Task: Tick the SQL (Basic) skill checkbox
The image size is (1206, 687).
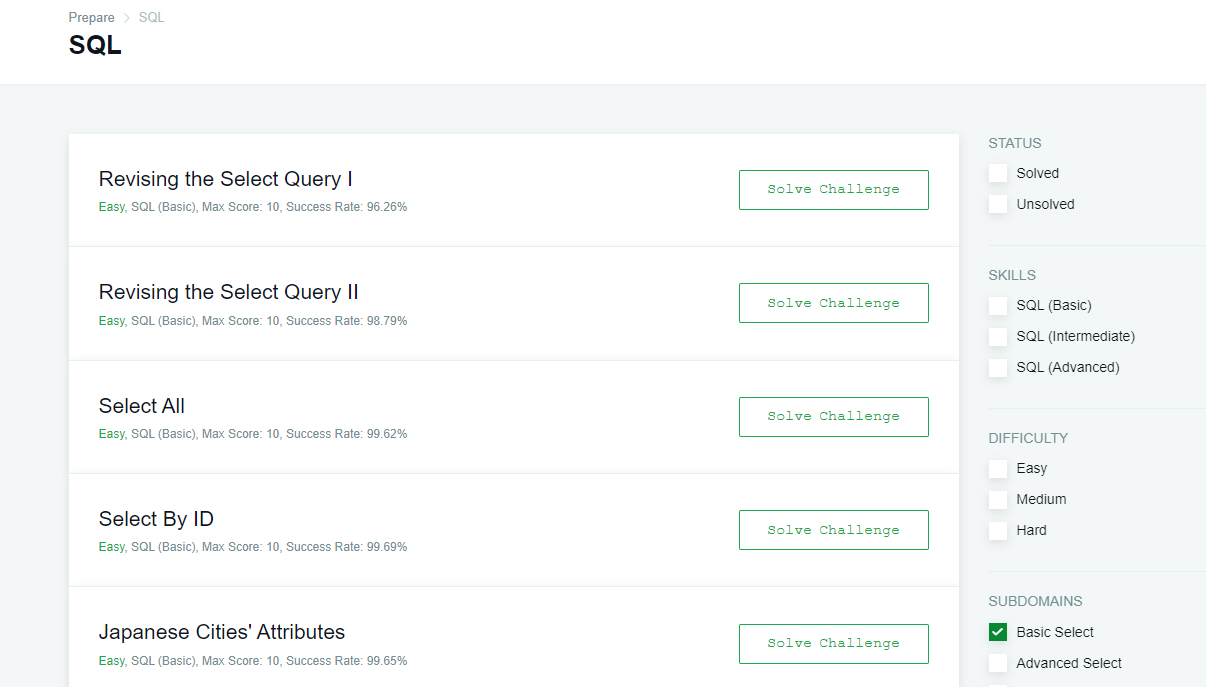Action: 998,306
